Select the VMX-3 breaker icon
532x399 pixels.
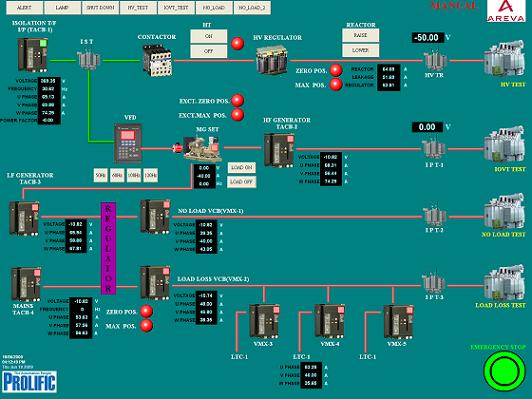(x=264, y=321)
